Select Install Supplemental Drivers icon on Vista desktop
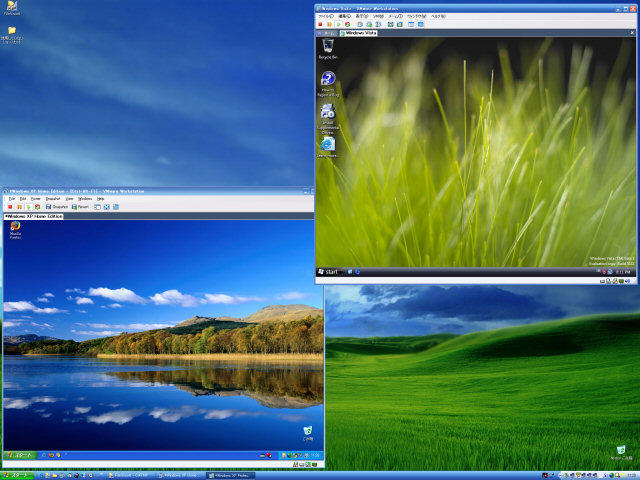The height and width of the screenshot is (480, 640). tap(328, 119)
